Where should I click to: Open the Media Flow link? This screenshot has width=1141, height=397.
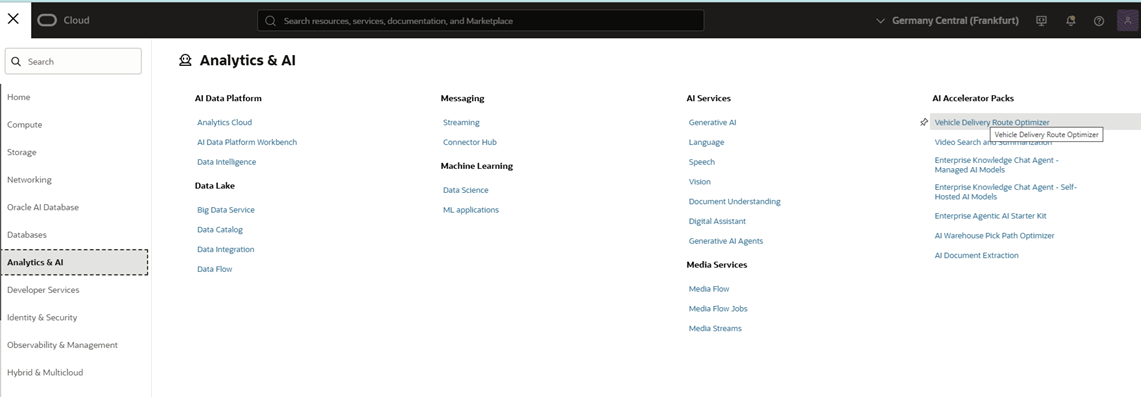click(x=709, y=289)
